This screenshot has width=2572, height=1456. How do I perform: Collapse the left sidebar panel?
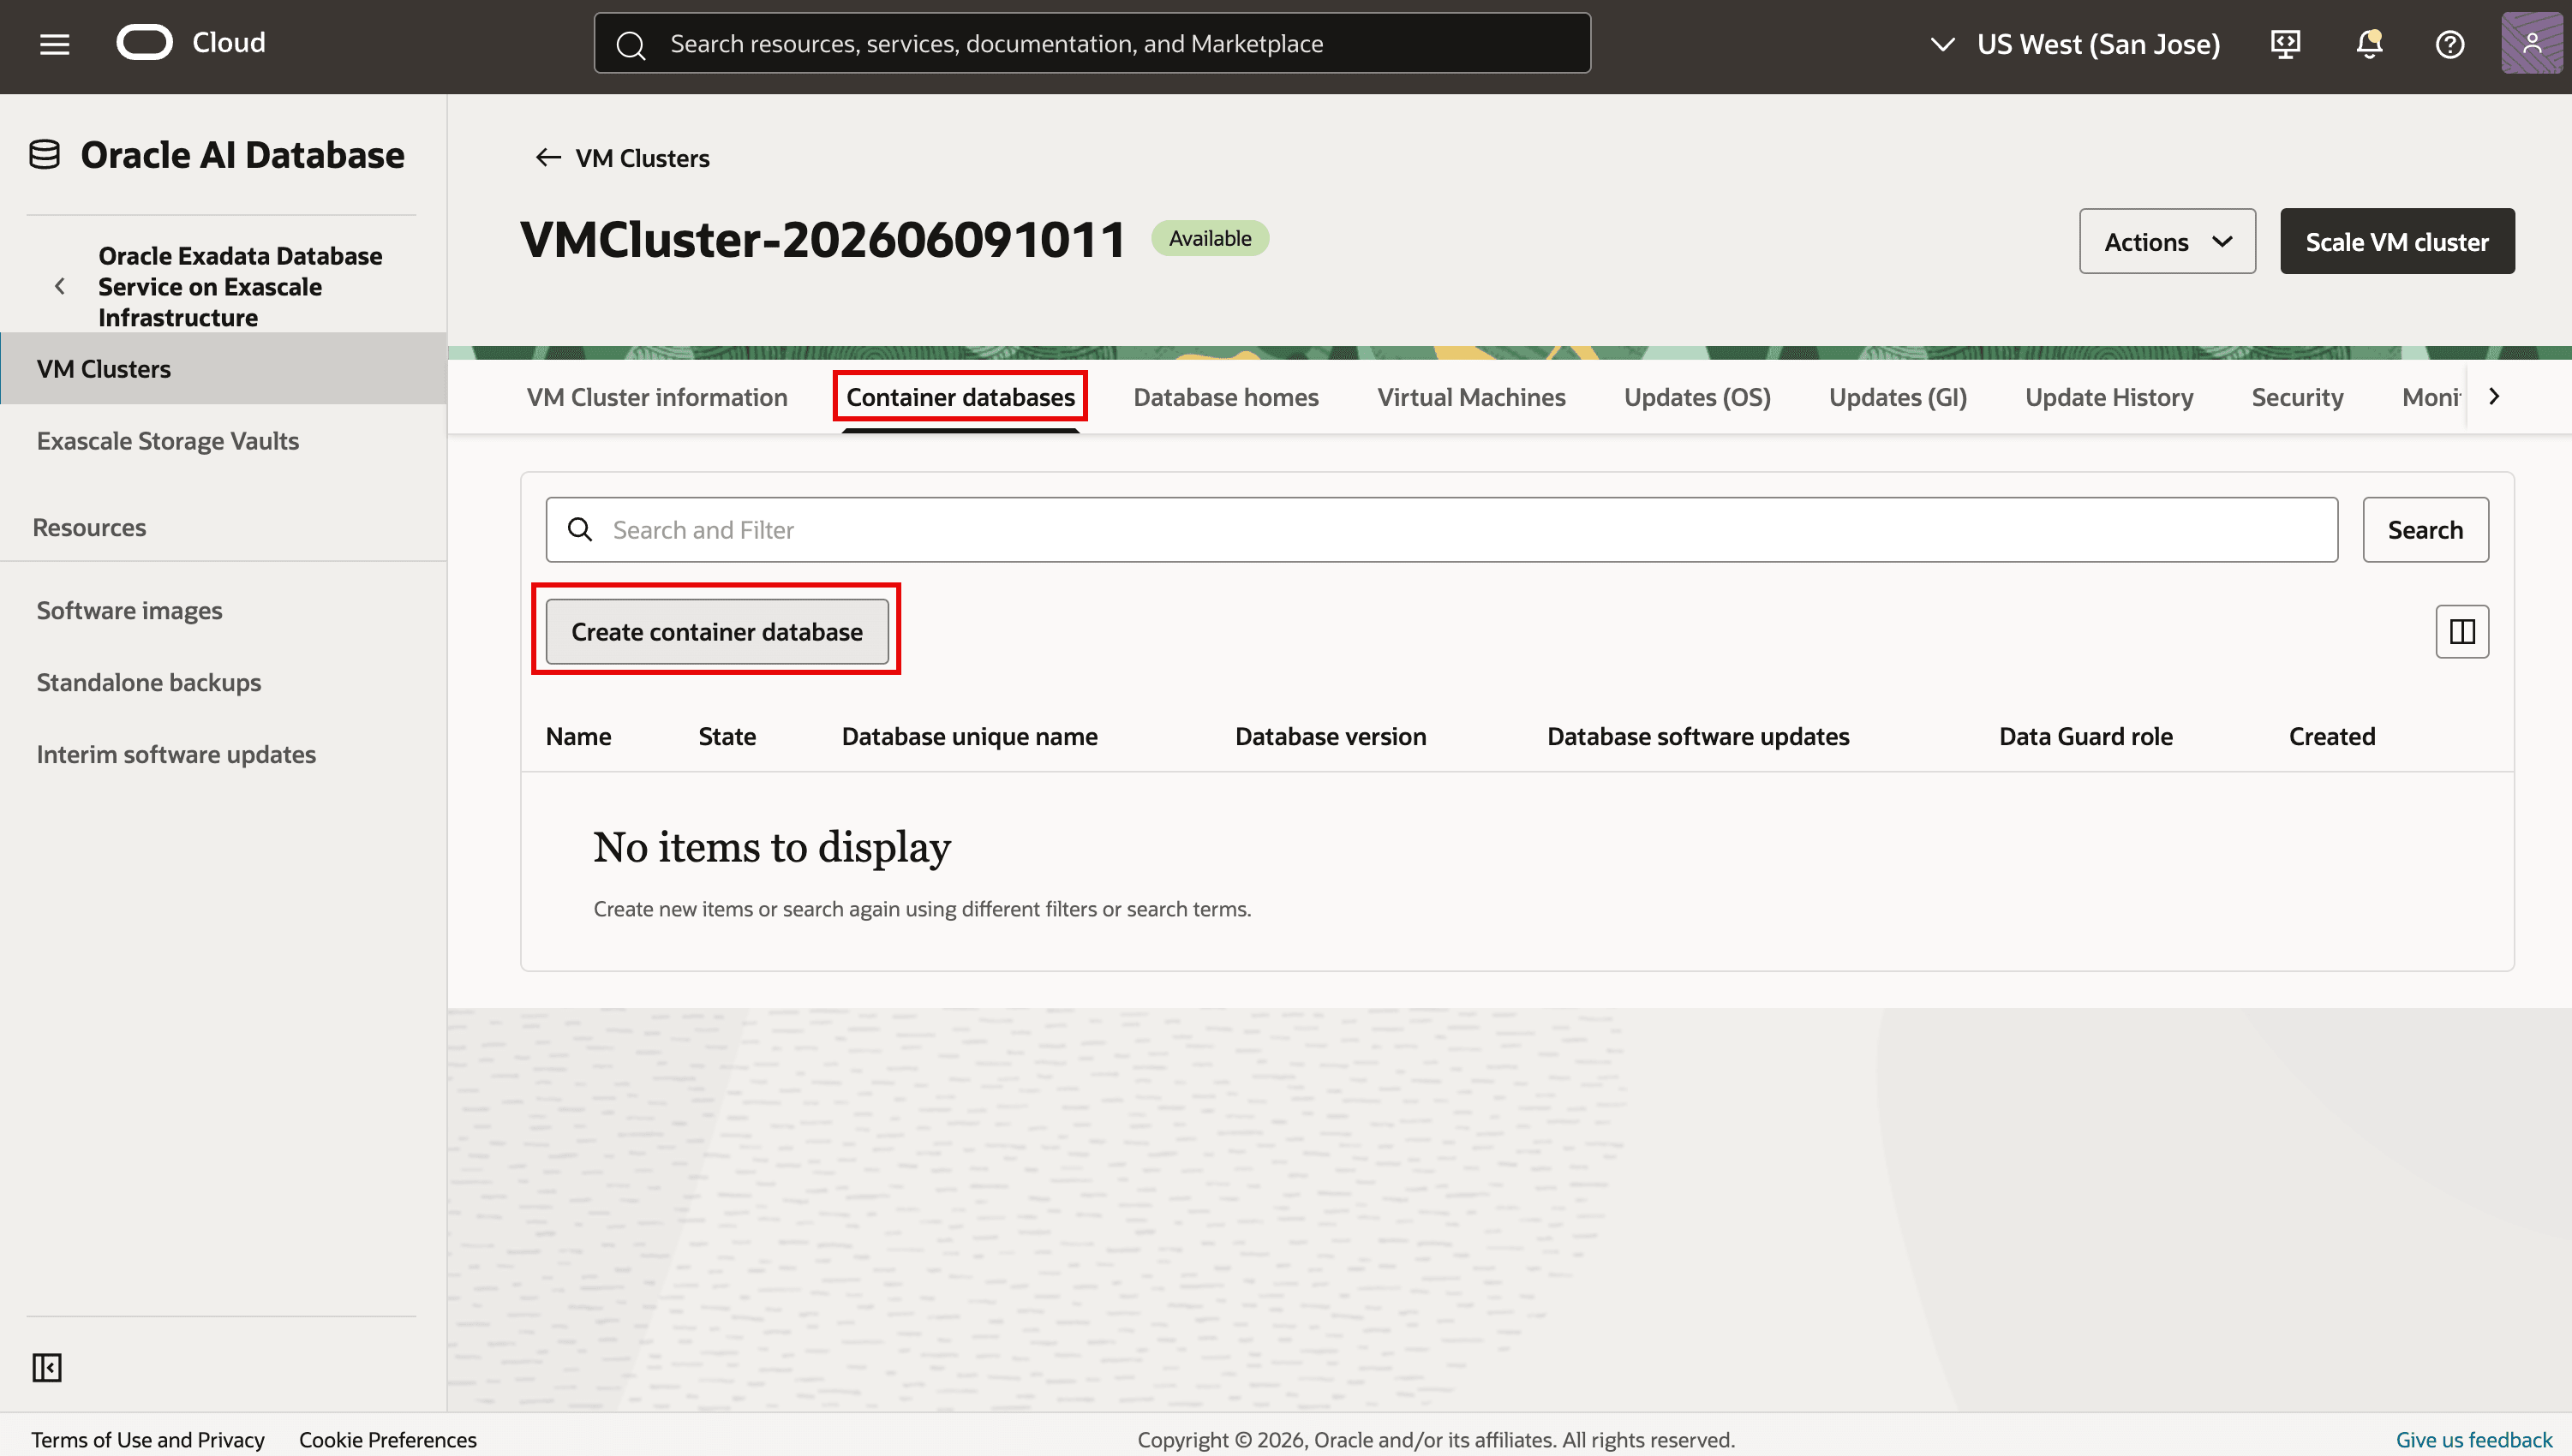pyautogui.click(x=47, y=1367)
